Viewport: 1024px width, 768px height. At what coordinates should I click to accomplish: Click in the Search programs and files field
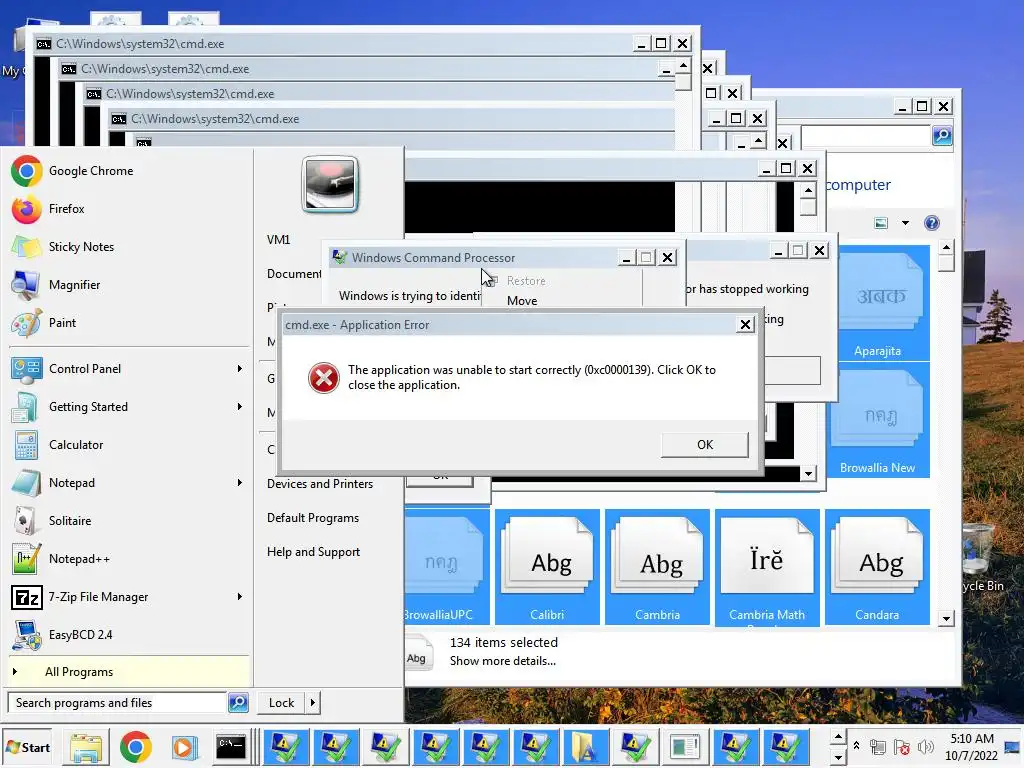coord(118,703)
